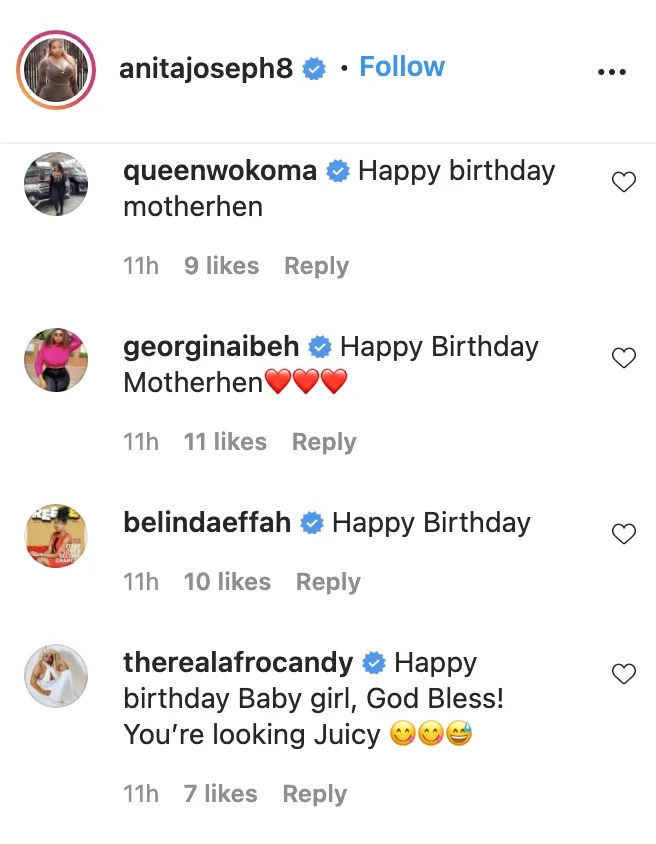Like georginaibeh's comment with the heart
Image resolution: width=656 pixels, height=844 pixels.
pos(624,358)
